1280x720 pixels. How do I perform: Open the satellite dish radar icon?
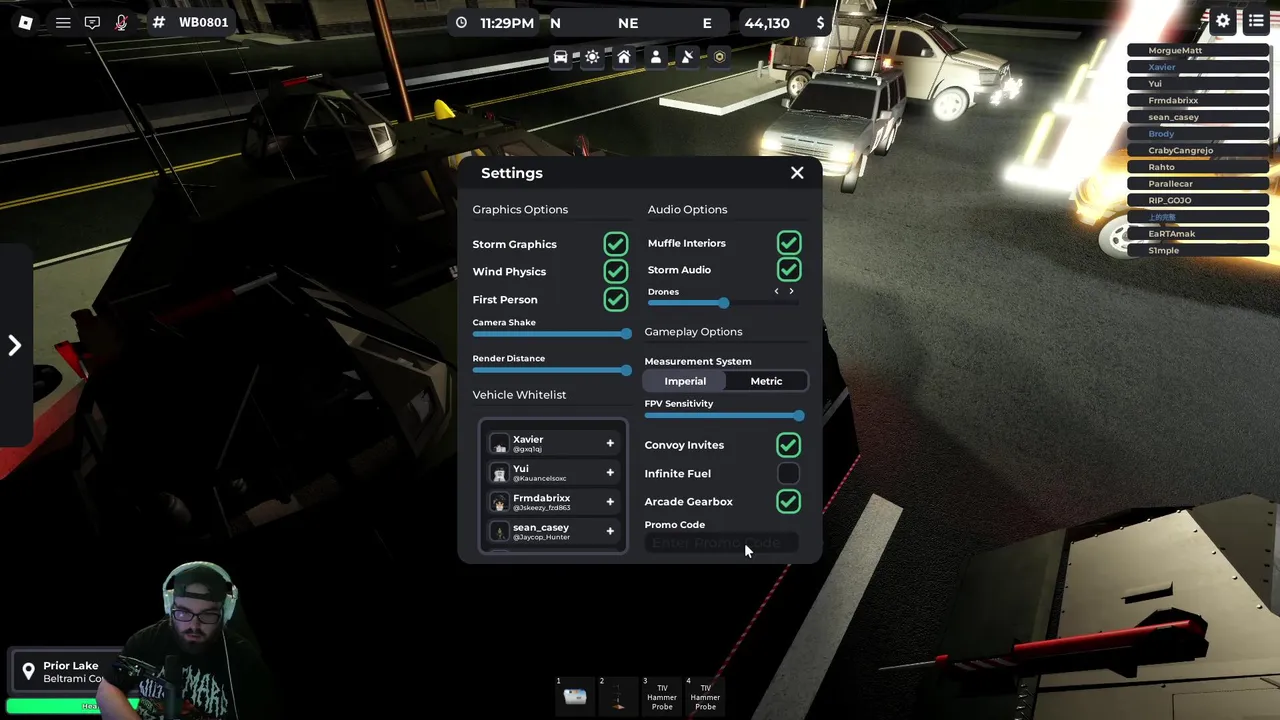pos(687,57)
